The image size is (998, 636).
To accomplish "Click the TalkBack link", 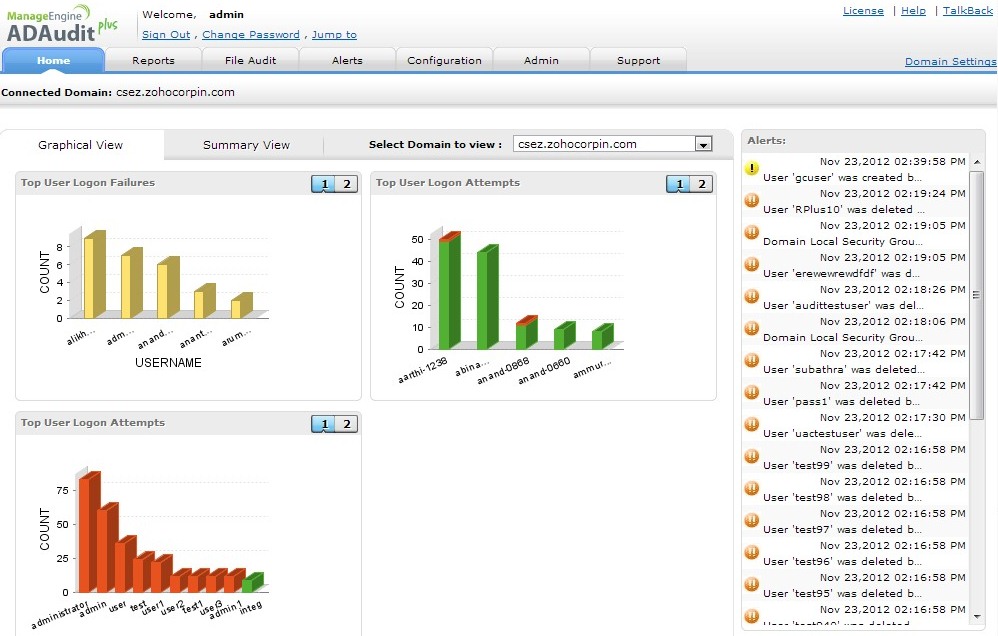I will (967, 11).
